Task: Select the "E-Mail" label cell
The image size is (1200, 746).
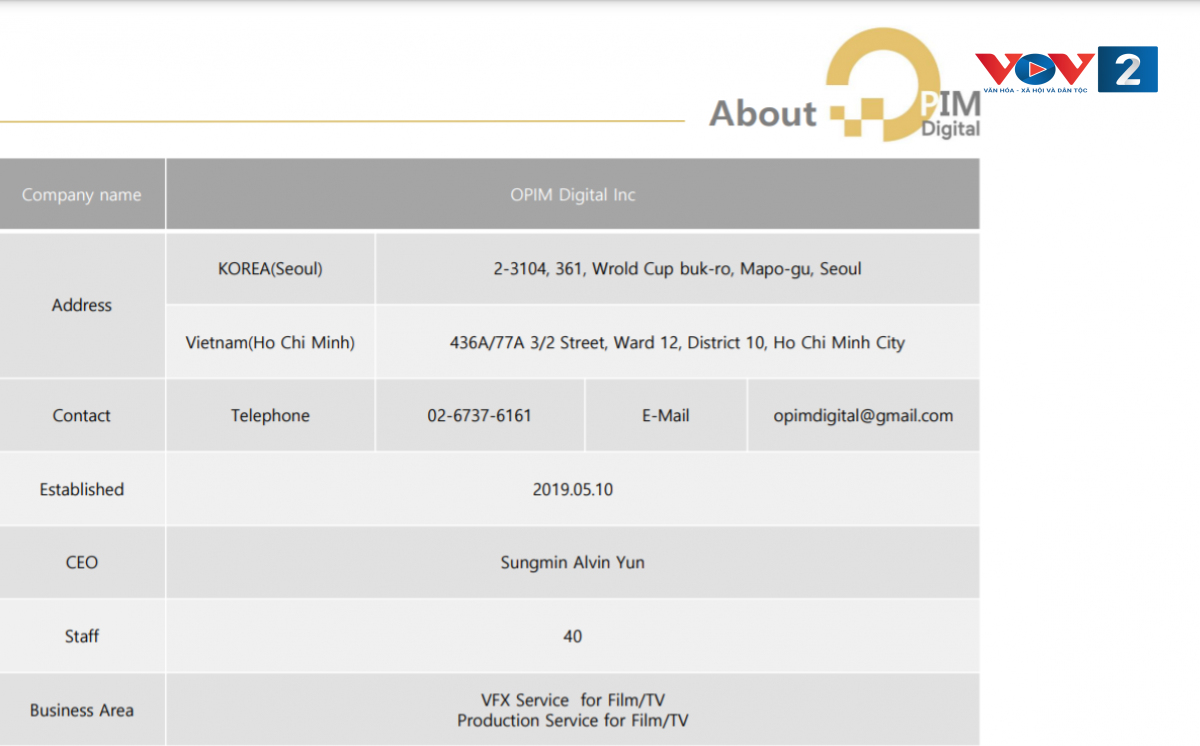Action: coord(666,416)
